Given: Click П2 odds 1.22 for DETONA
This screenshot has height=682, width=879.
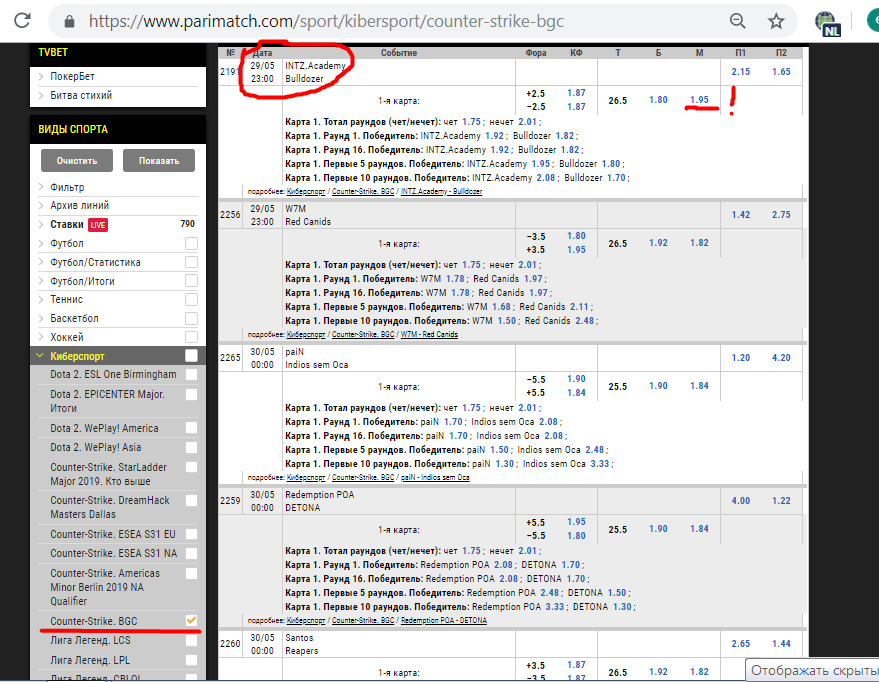Looking at the screenshot, I should (x=781, y=500).
